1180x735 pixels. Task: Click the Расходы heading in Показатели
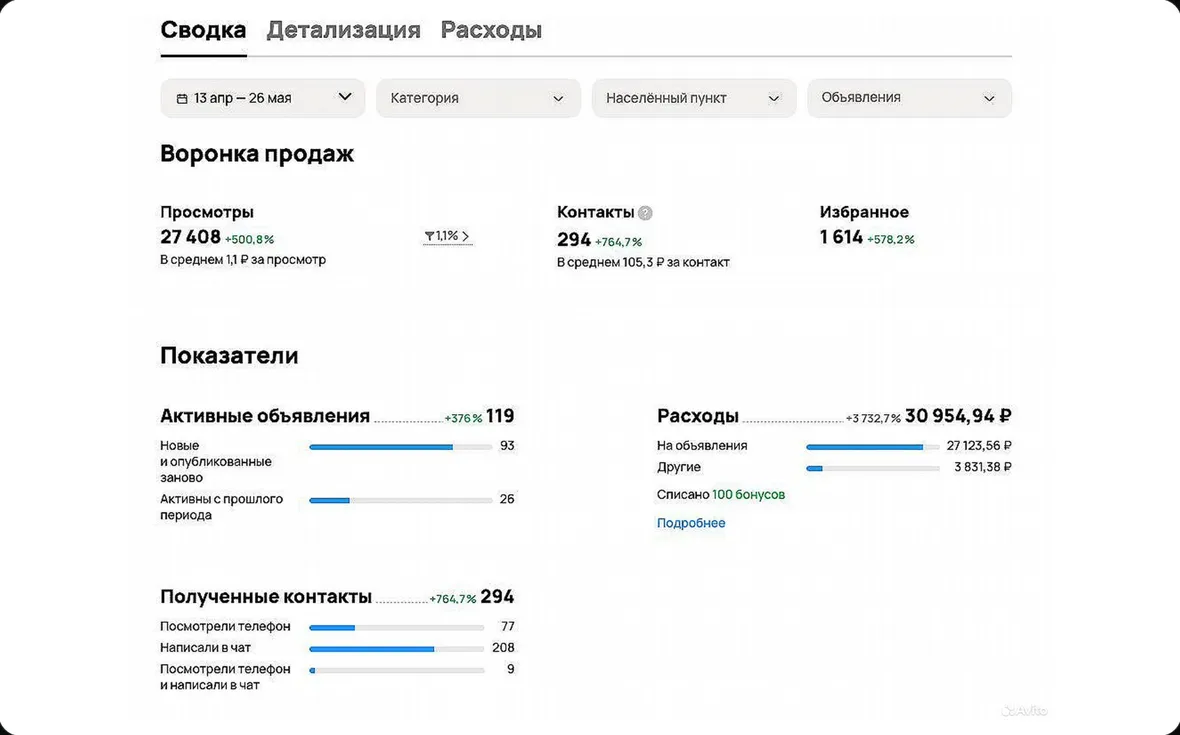click(x=698, y=416)
